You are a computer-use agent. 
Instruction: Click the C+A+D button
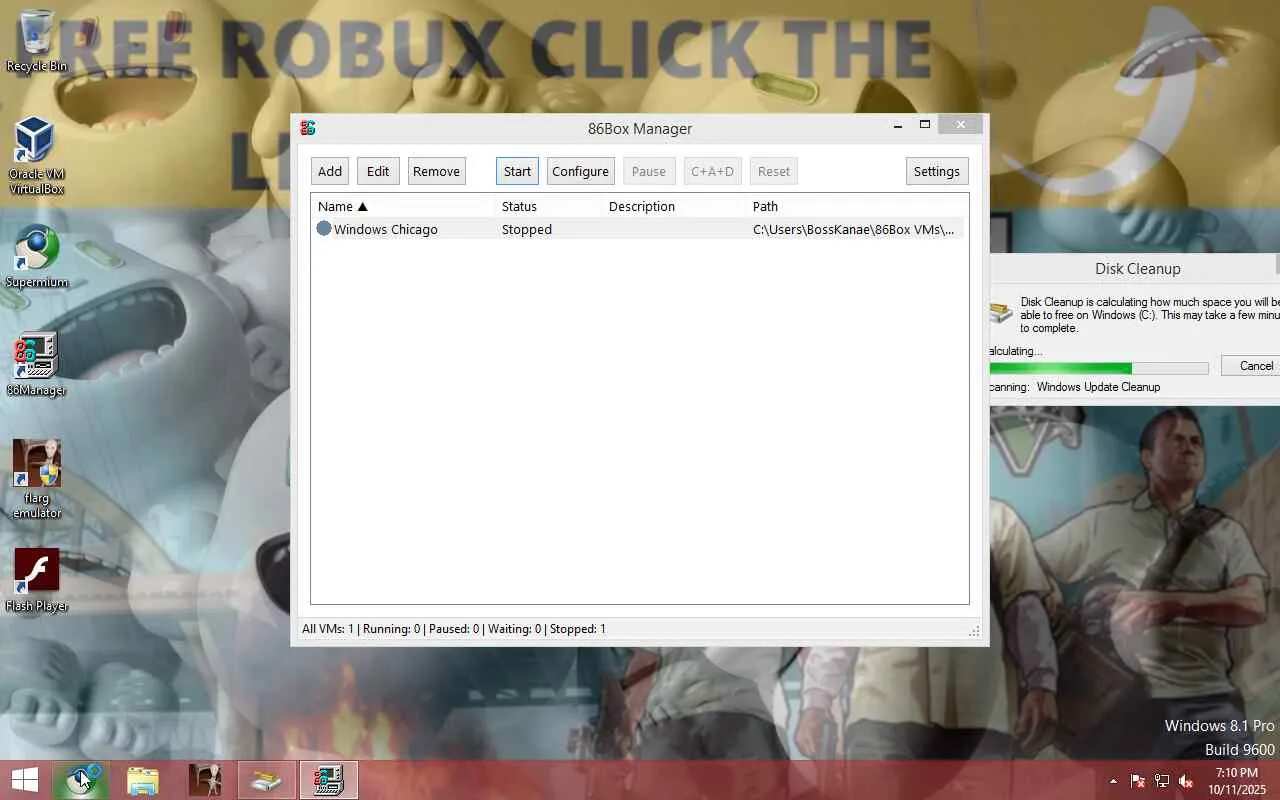coord(713,171)
